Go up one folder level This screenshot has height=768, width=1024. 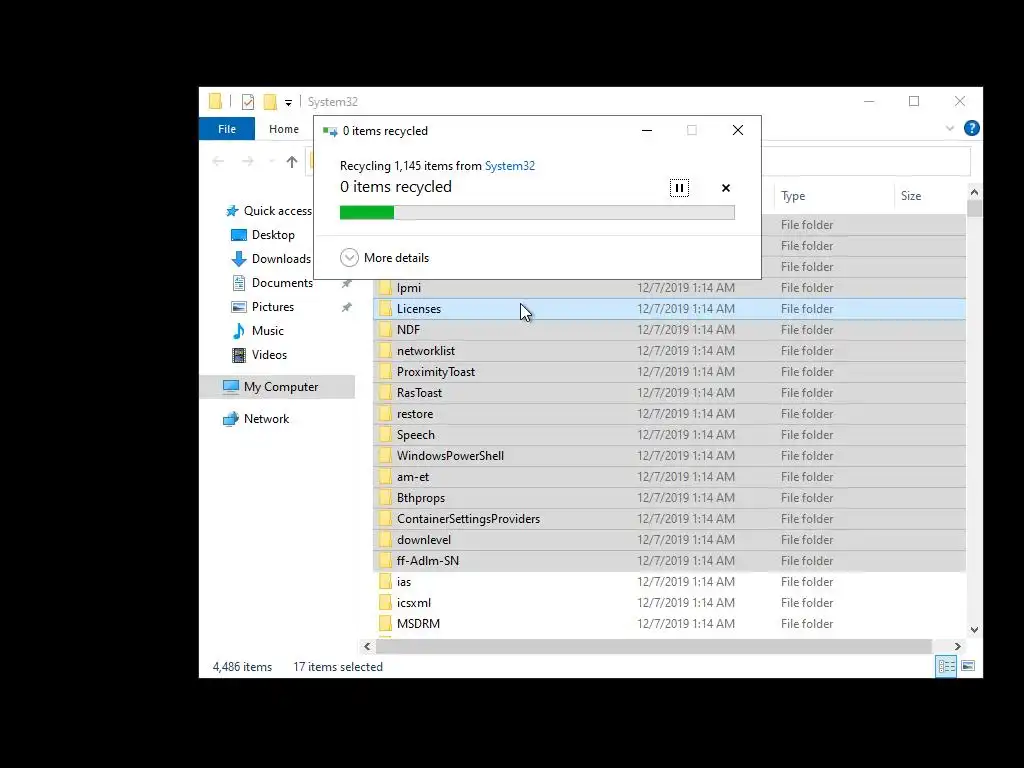(292, 161)
